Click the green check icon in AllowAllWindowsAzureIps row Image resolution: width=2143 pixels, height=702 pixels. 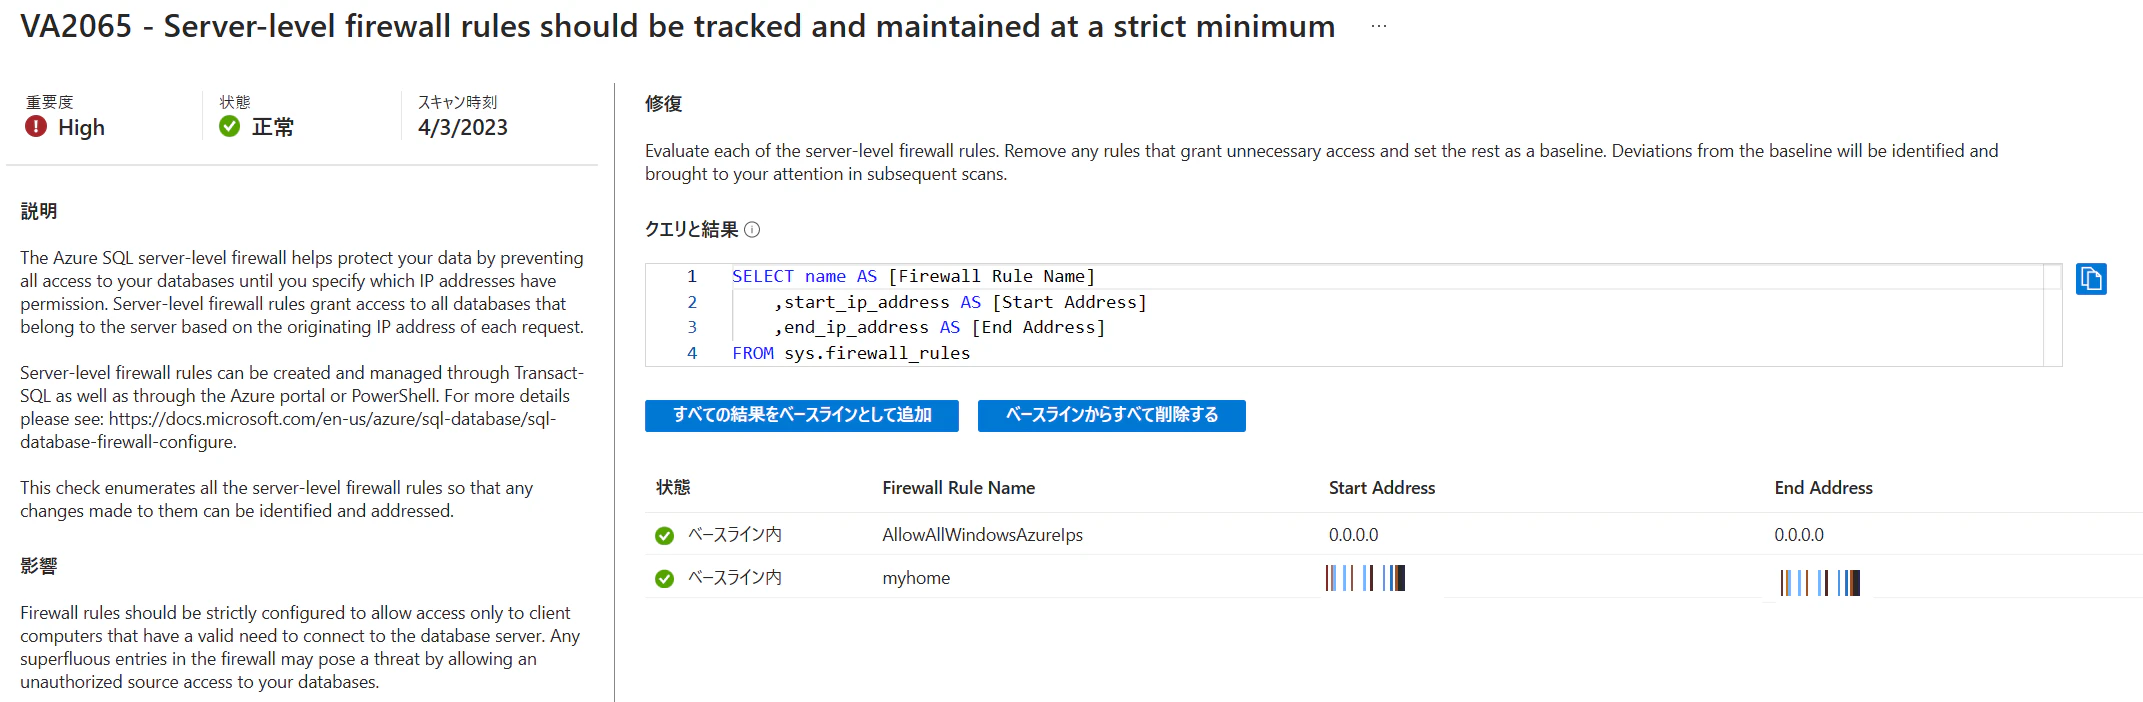664,536
